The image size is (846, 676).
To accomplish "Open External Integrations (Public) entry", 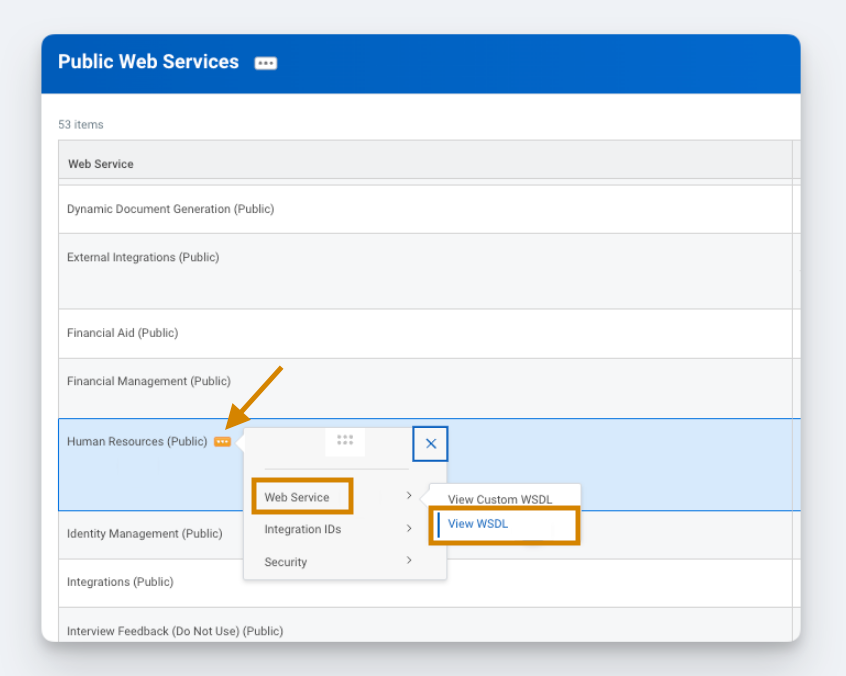I will click(x=142, y=257).
